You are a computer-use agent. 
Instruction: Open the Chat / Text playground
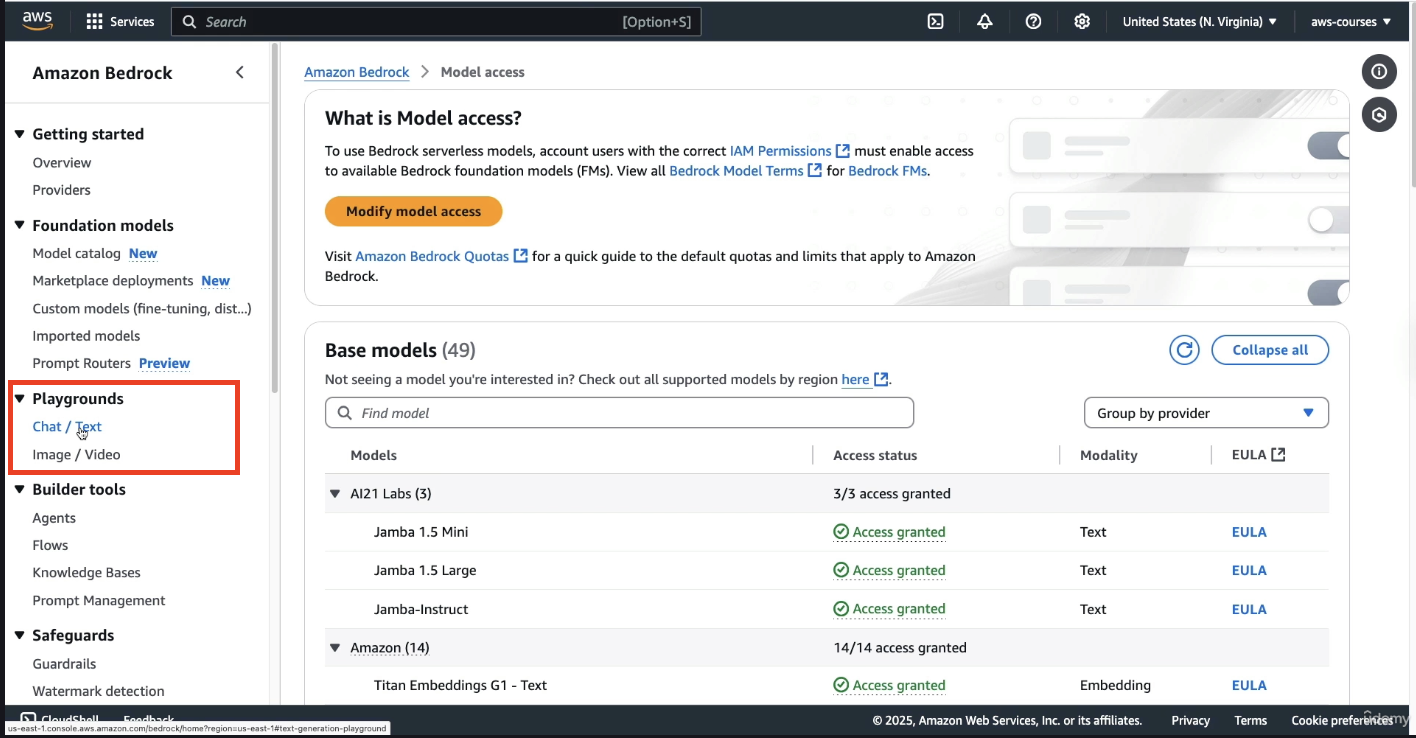(x=67, y=426)
